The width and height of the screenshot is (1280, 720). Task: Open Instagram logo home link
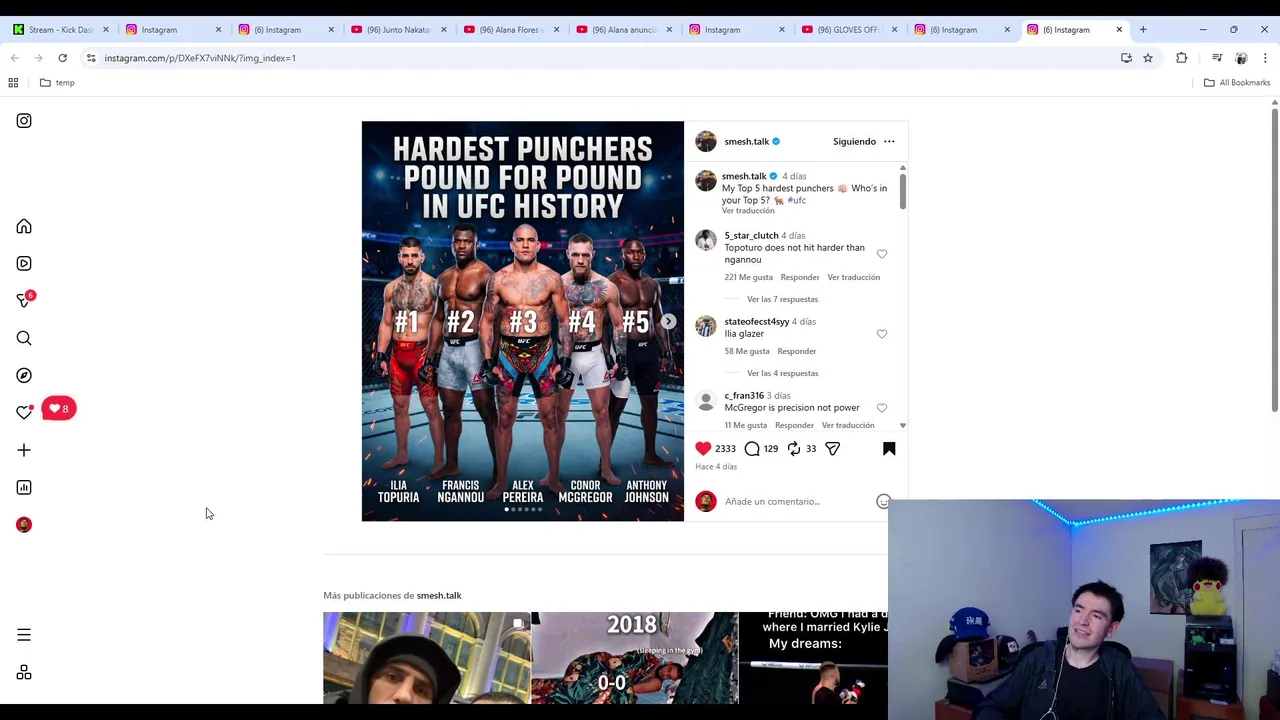pyautogui.click(x=24, y=121)
